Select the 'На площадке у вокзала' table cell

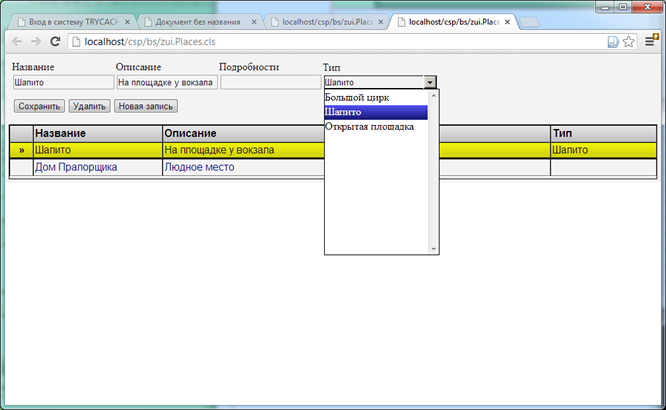[243, 150]
